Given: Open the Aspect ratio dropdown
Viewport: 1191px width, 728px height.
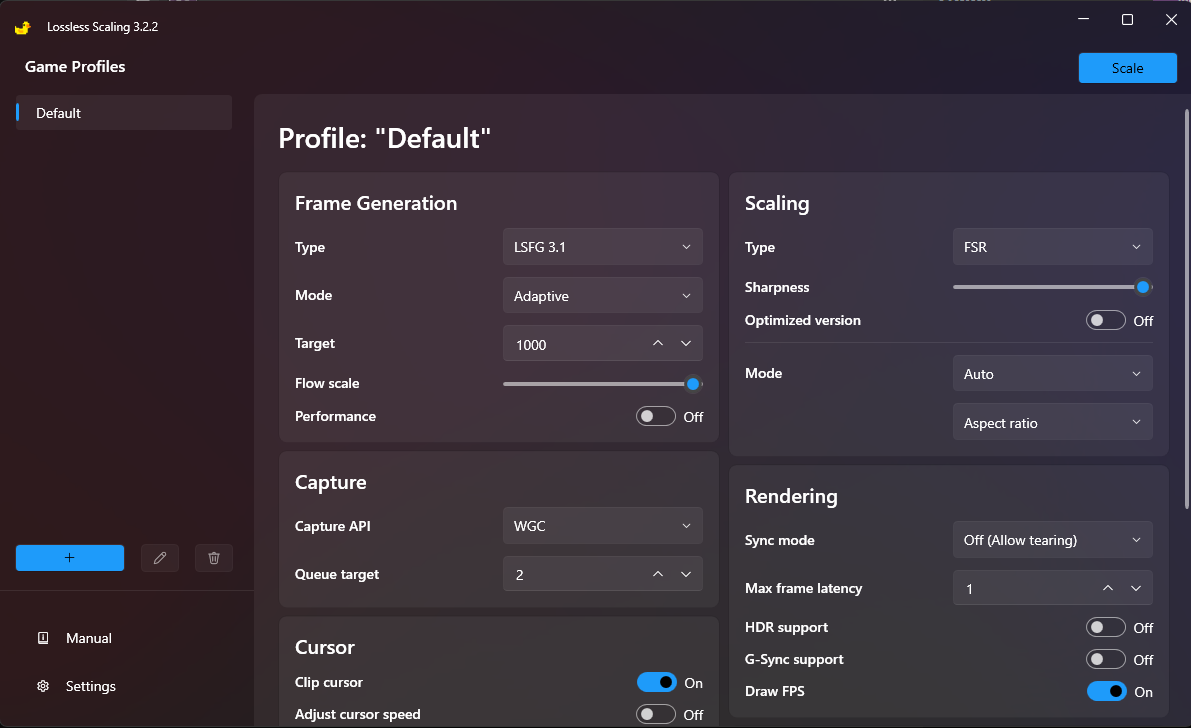Looking at the screenshot, I should (x=1053, y=423).
